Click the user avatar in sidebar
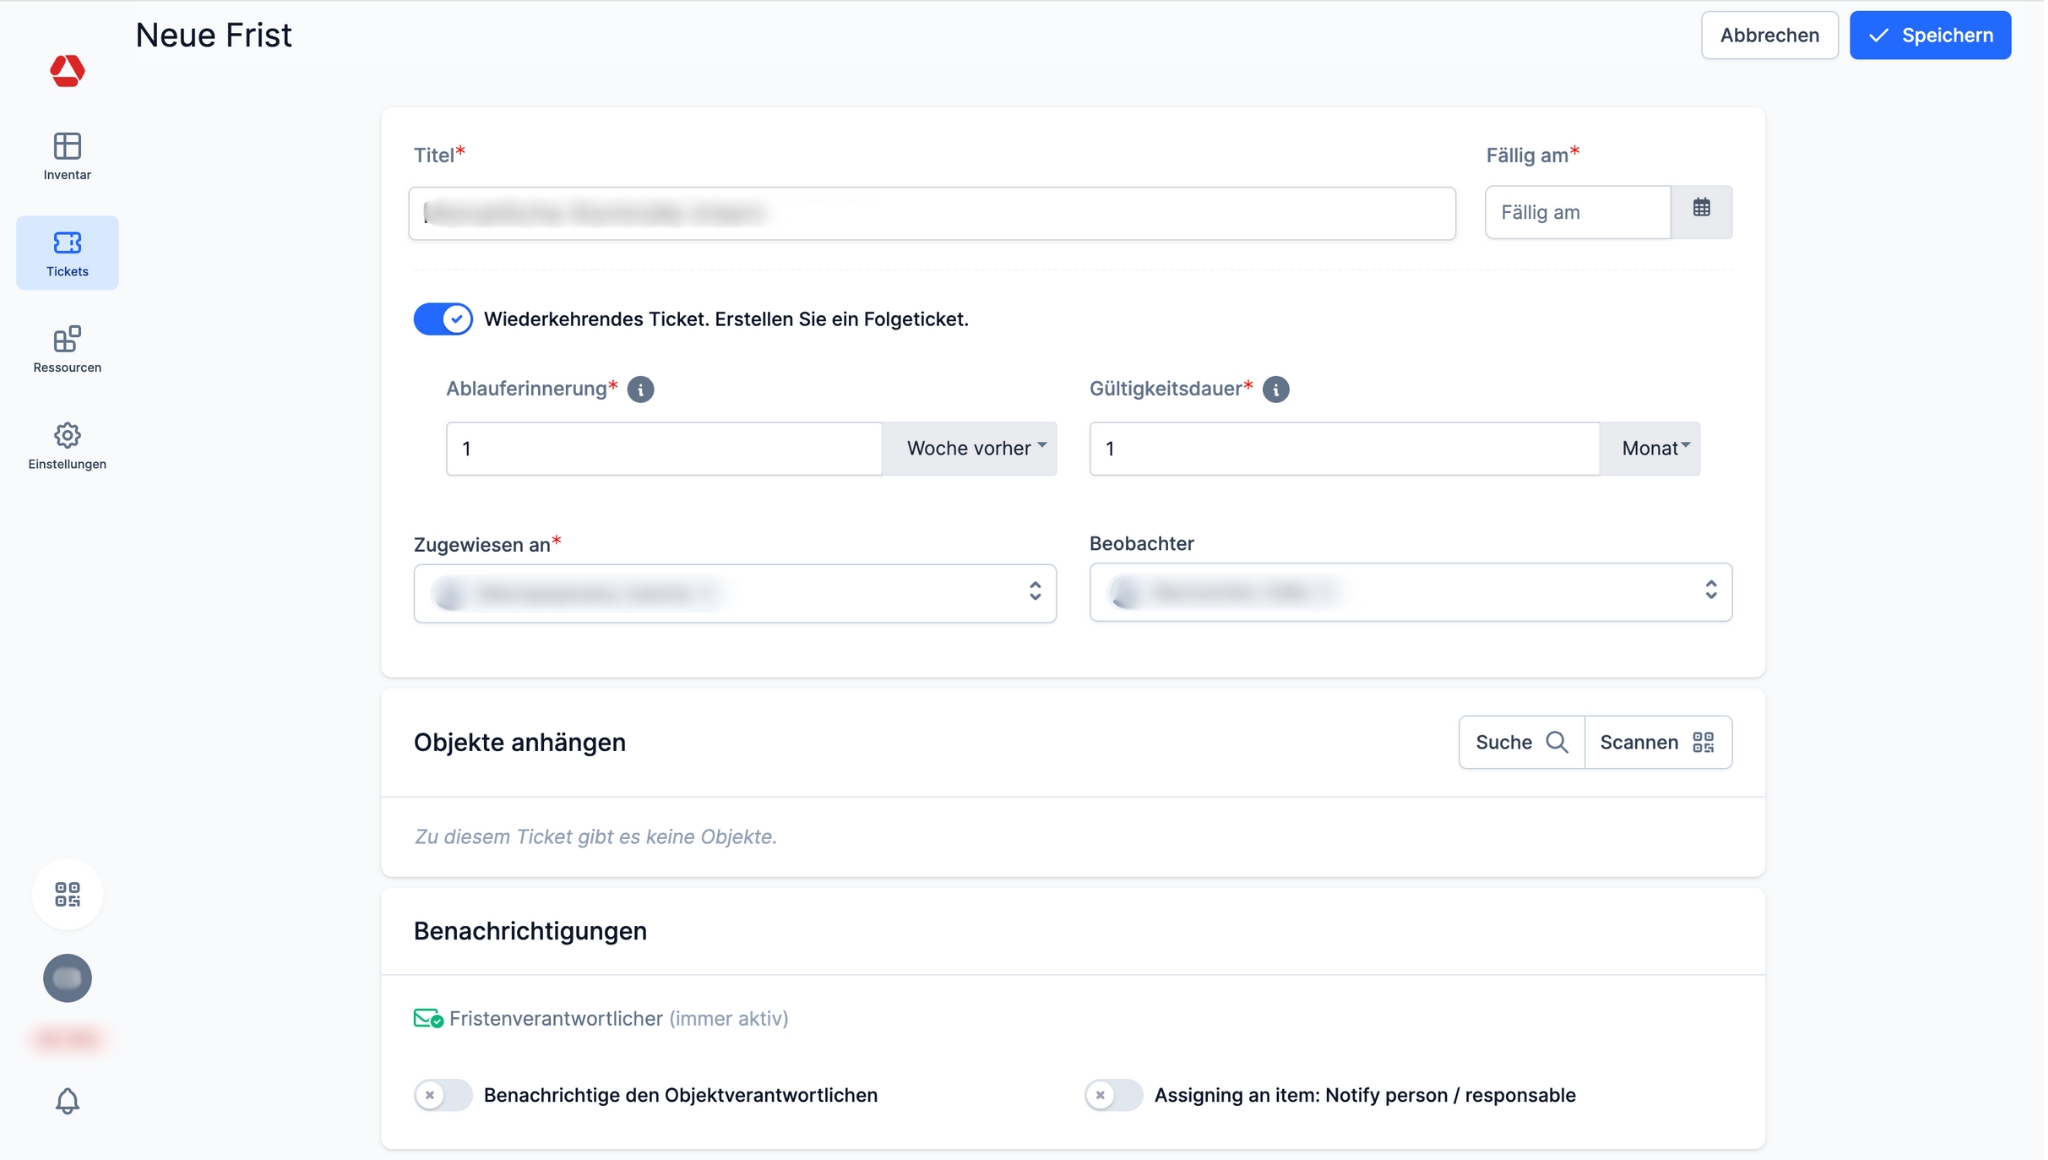Screen dimensions: 2048x1160 [x=67, y=978]
